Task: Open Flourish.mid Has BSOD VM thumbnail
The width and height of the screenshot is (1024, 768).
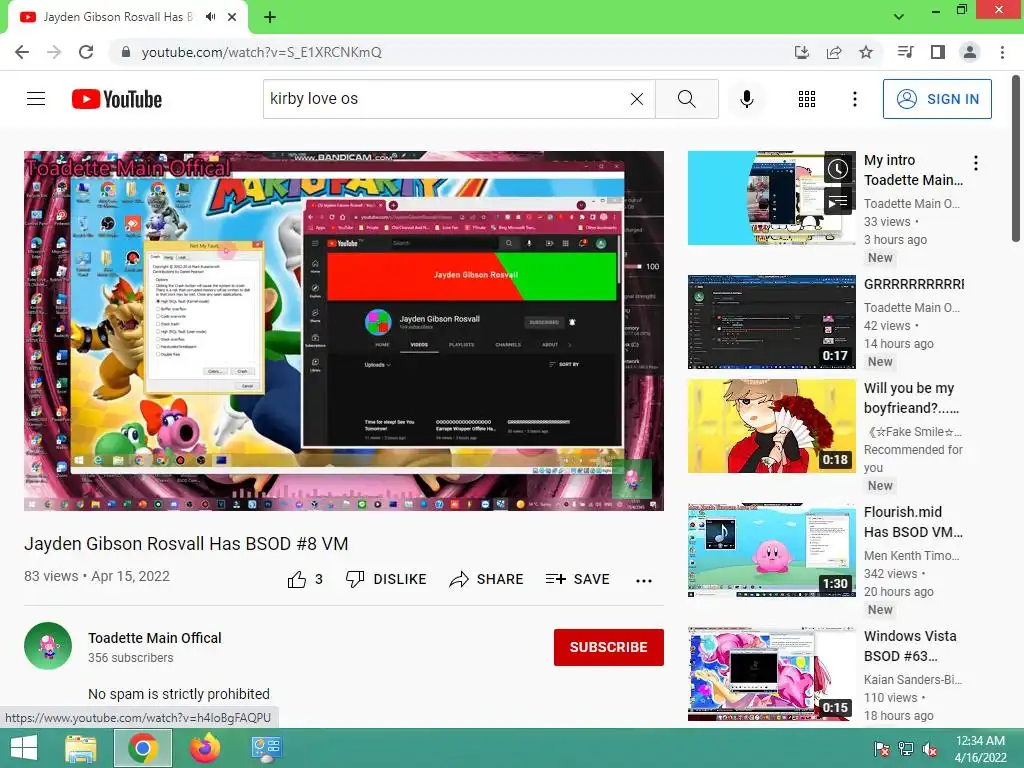Action: [x=771, y=550]
